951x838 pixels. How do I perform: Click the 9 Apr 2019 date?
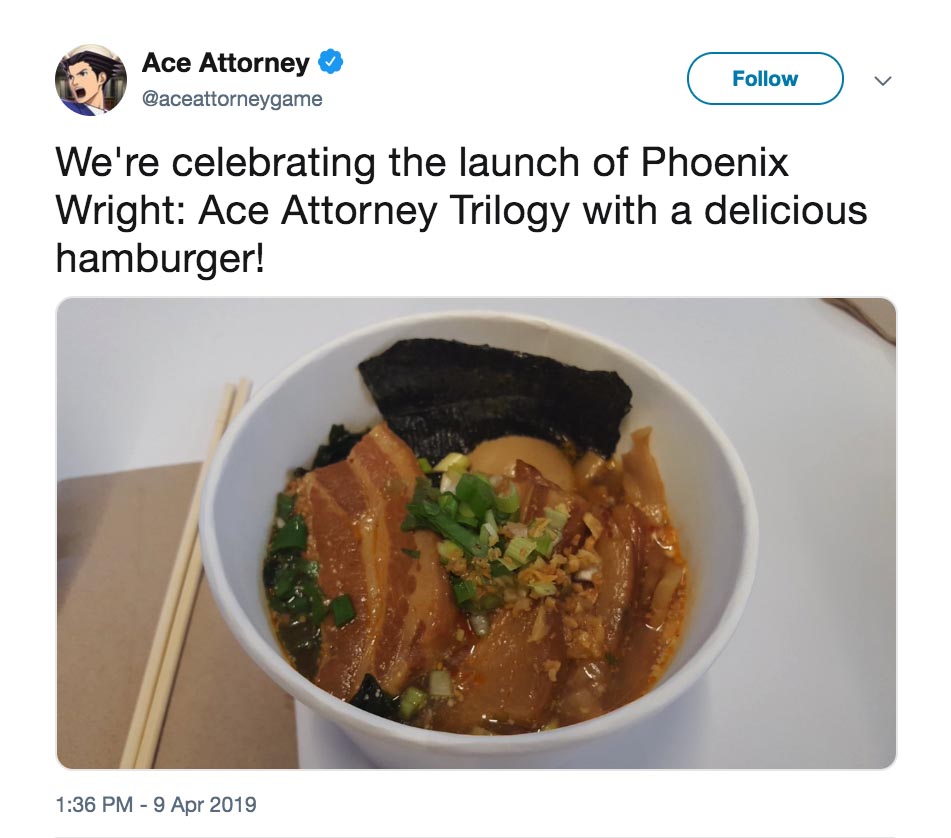pyautogui.click(x=205, y=805)
